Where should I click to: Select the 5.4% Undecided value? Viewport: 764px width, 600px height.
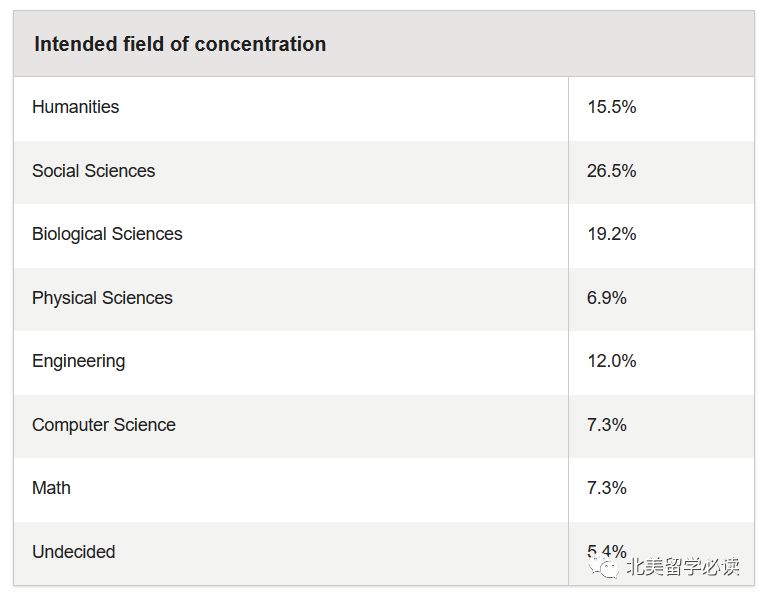point(607,551)
